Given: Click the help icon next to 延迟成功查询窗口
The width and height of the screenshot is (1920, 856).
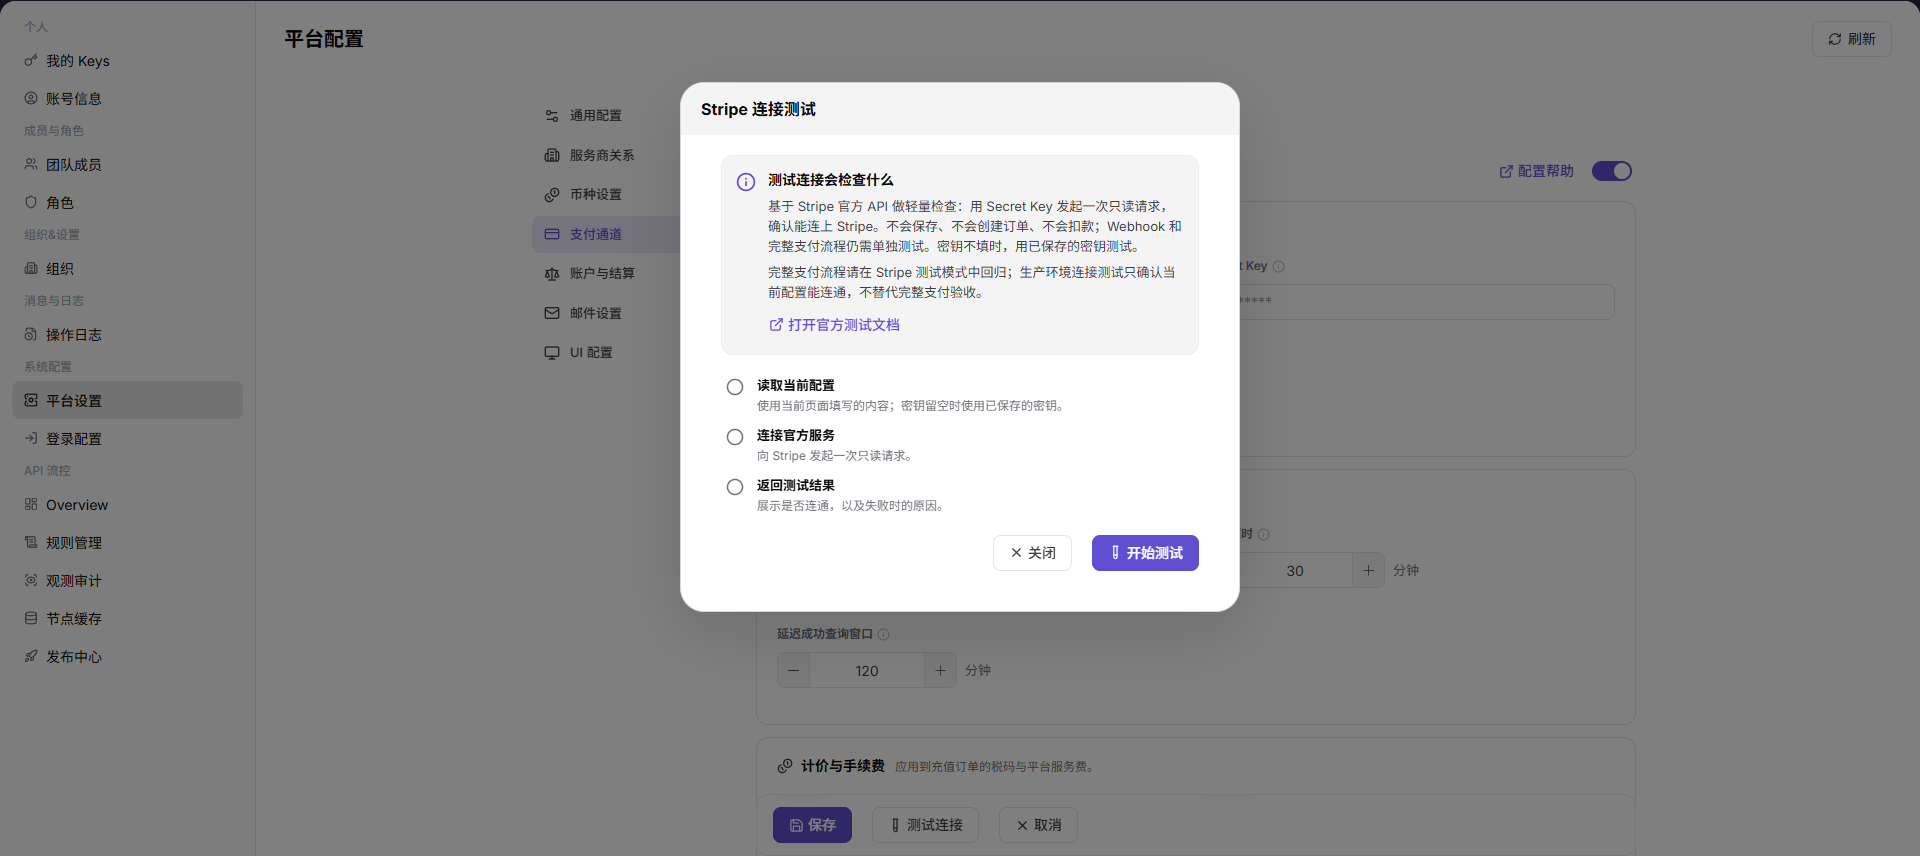Looking at the screenshot, I should click(x=883, y=634).
